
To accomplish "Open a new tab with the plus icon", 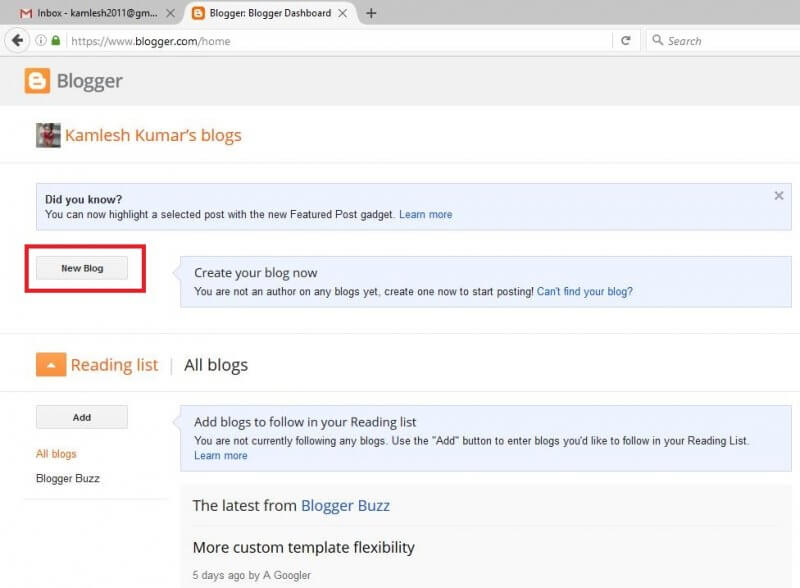I will (371, 13).
